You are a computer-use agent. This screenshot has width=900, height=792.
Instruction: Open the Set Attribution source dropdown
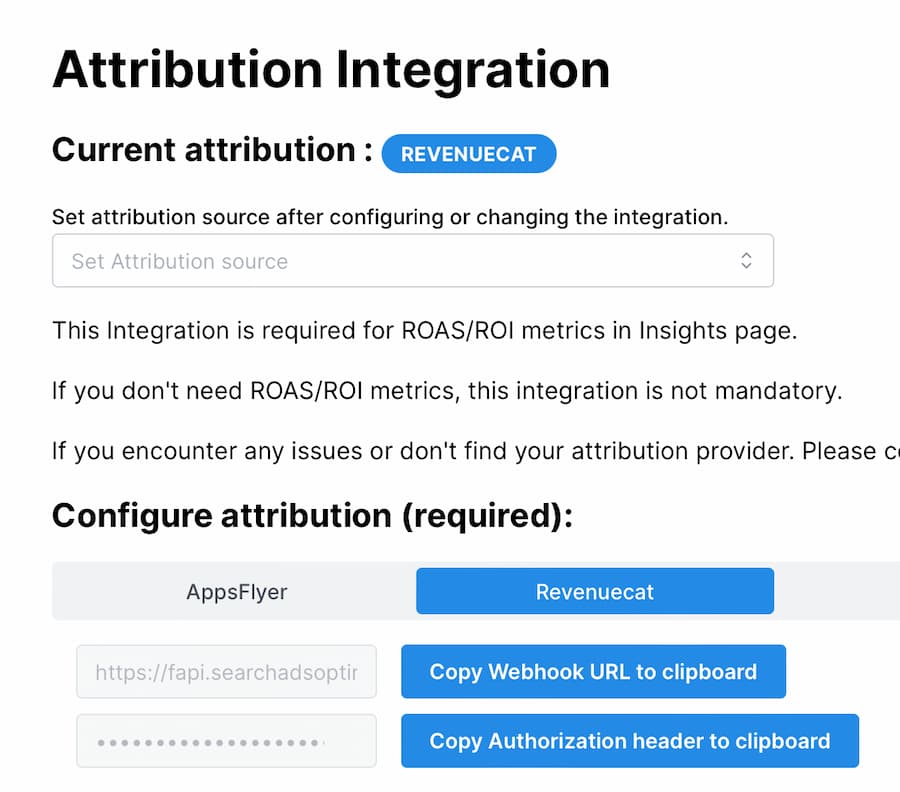412,261
